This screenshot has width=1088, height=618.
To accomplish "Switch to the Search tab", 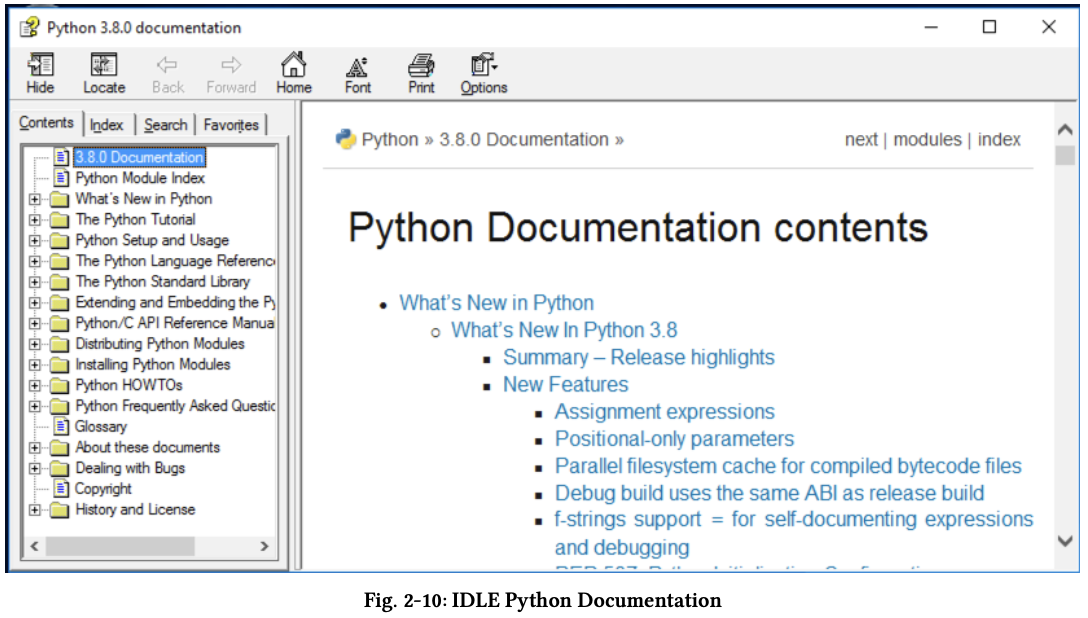I will click(x=165, y=125).
